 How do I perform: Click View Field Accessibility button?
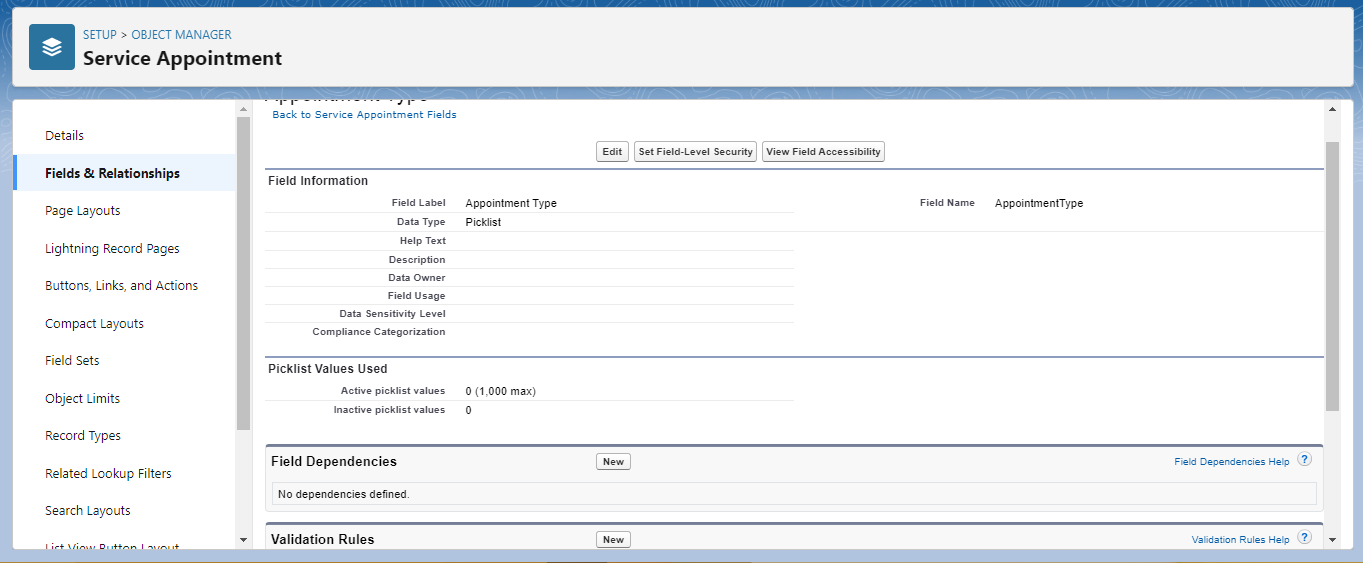(823, 152)
